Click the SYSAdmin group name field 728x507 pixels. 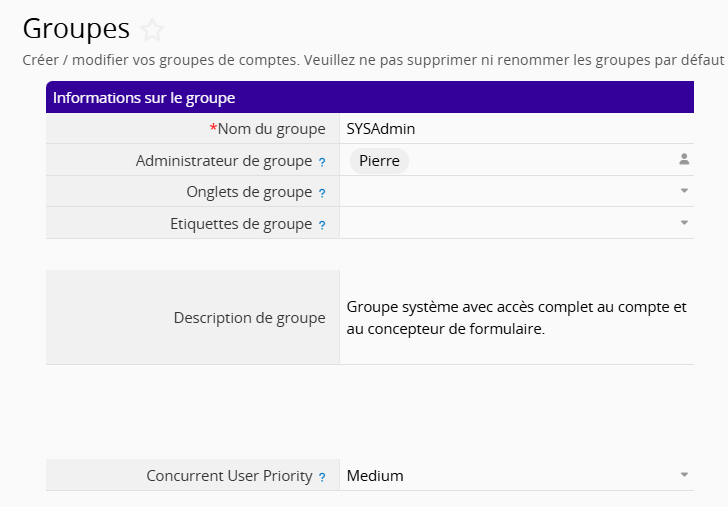pos(500,129)
